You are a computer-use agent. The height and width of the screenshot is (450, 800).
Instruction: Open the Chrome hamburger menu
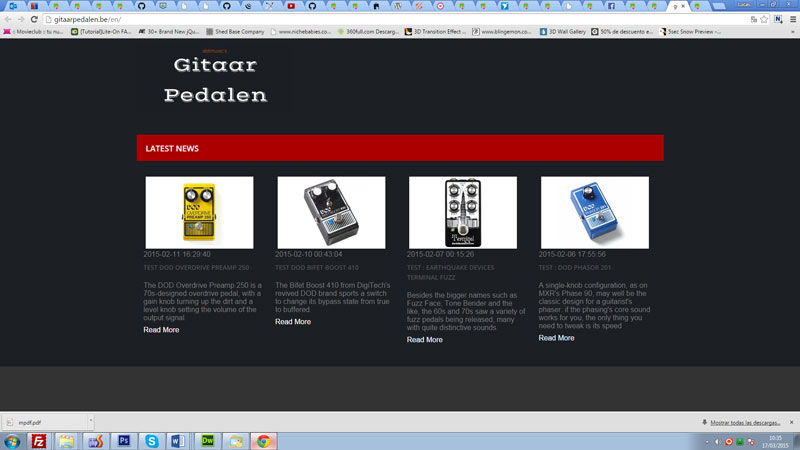point(793,19)
